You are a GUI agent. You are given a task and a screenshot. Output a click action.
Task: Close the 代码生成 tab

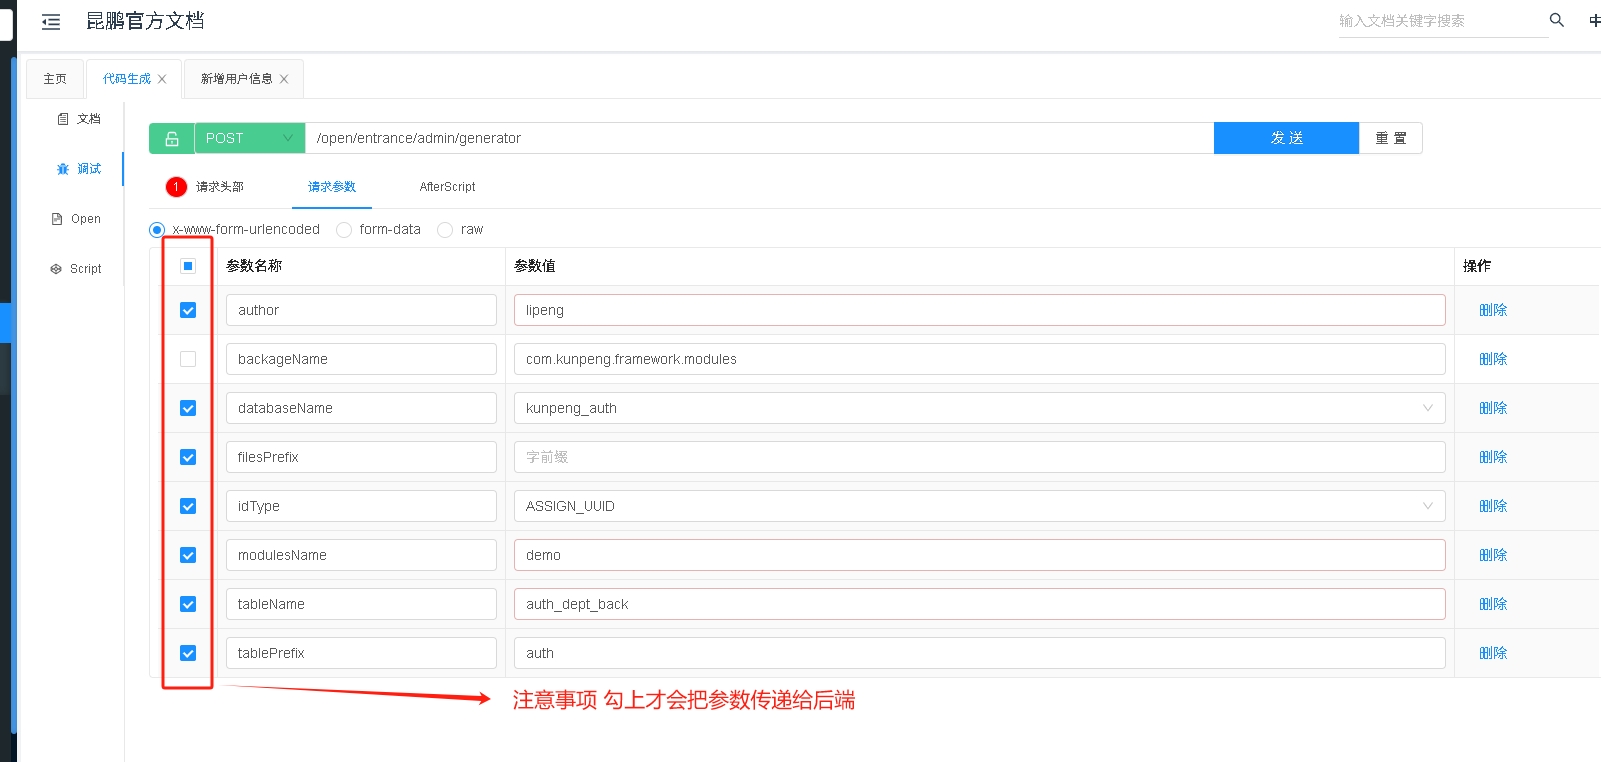click(x=162, y=79)
